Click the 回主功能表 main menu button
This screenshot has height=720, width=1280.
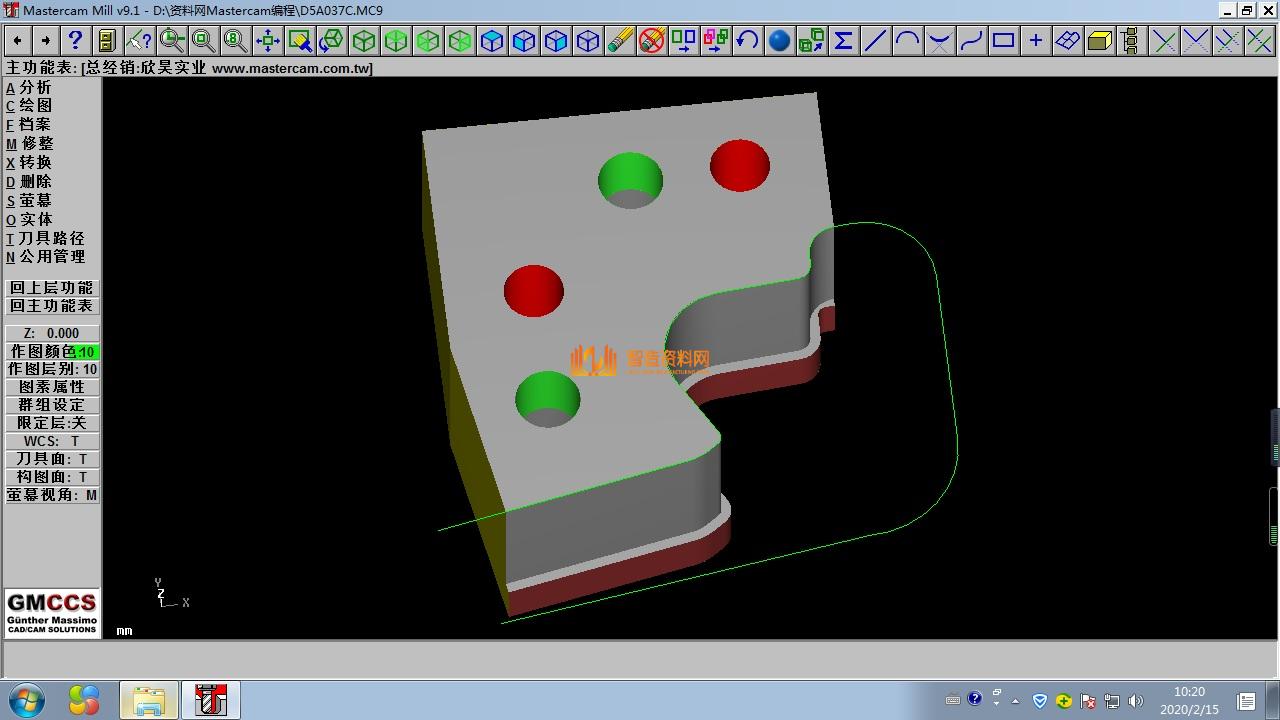click(52, 306)
